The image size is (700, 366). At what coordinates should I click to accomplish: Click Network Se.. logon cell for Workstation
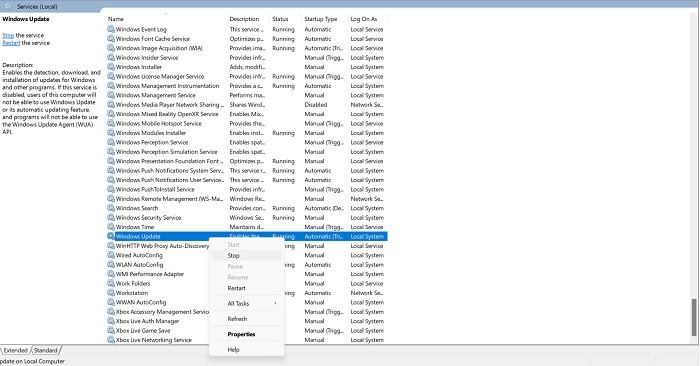(x=367, y=293)
